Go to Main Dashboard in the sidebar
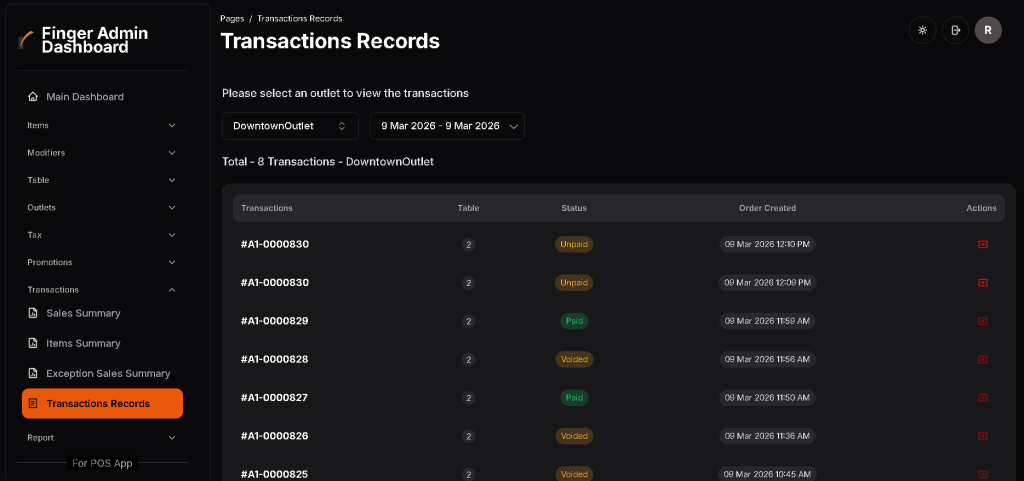Screen dimensions: 1024x481 85,97
